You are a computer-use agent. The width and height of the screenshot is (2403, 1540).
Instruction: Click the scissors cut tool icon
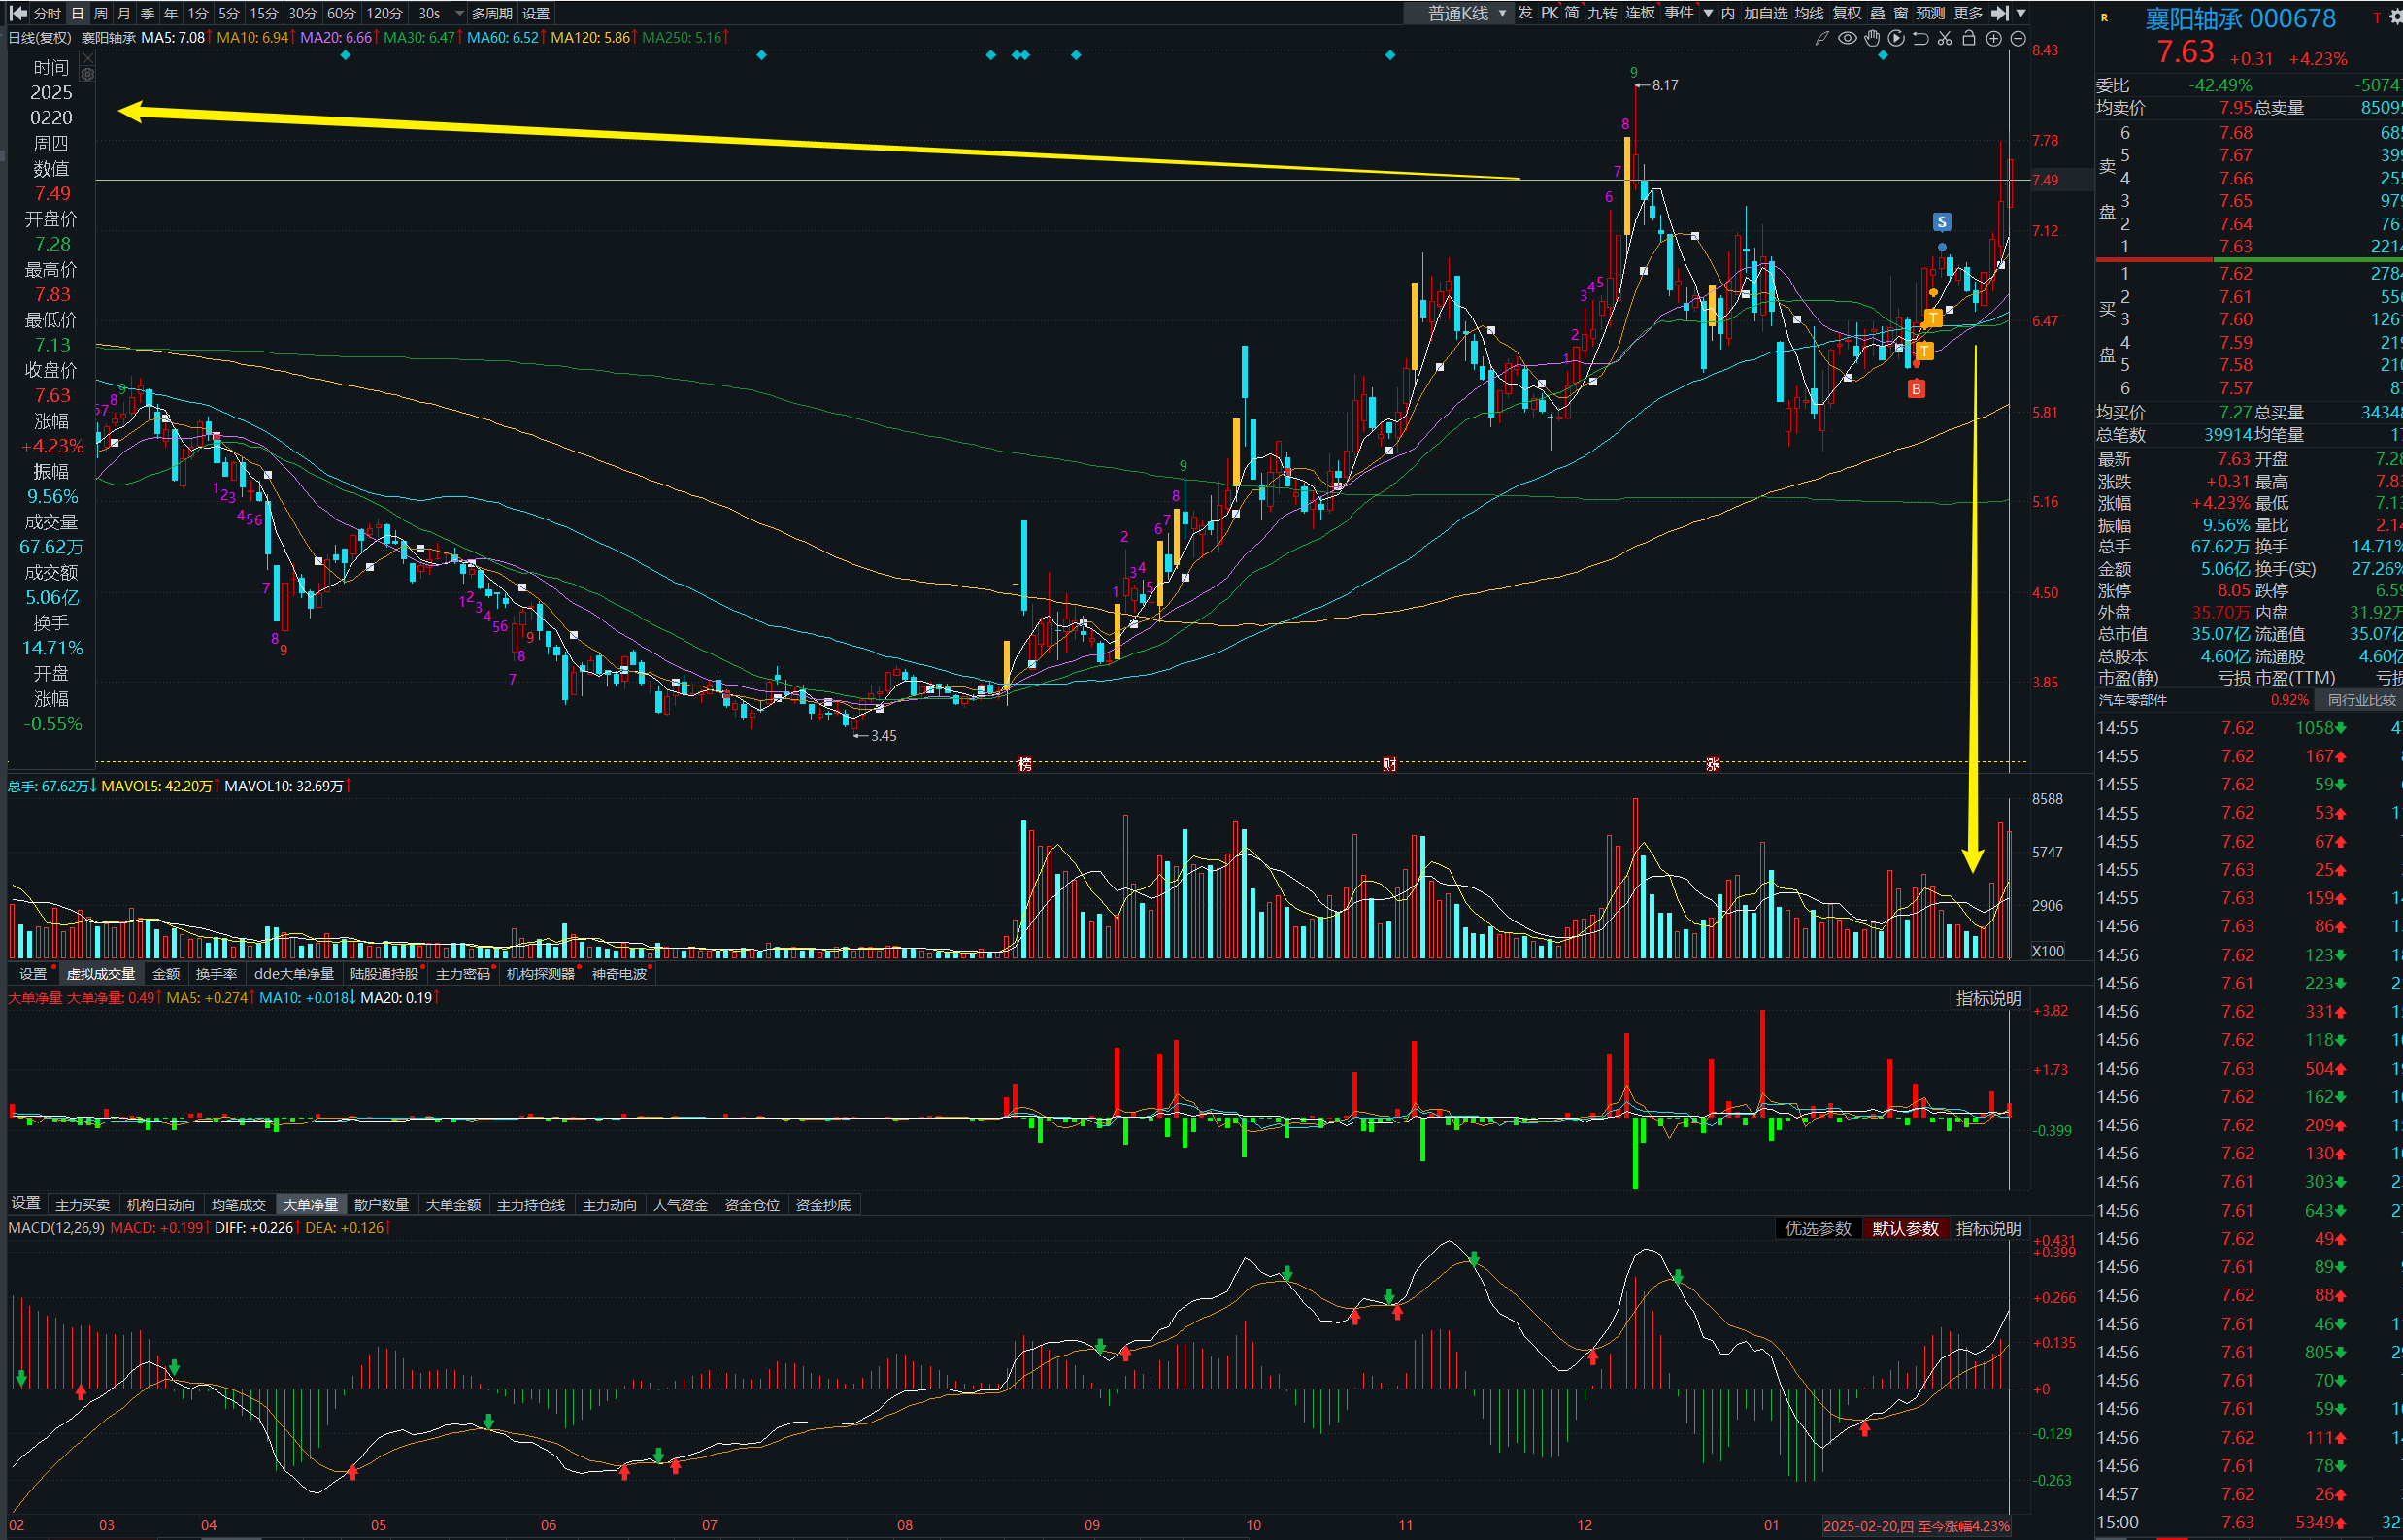[1944, 38]
